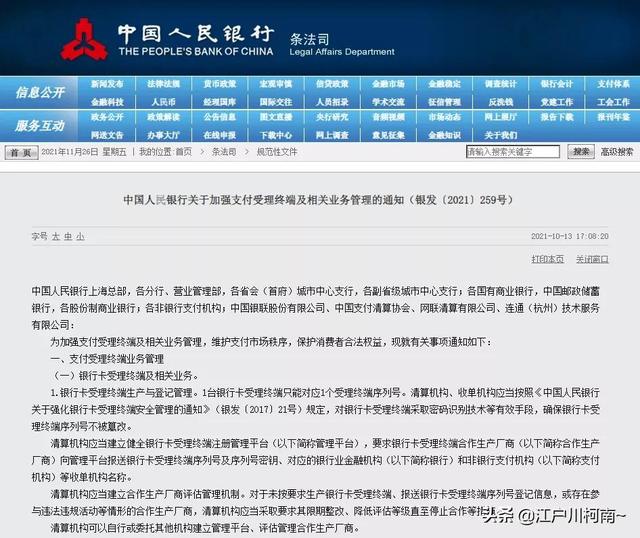Image resolution: width=640 pixels, height=538 pixels.
Task: Go to the 人员招录 section
Action: pyautogui.click(x=332, y=102)
